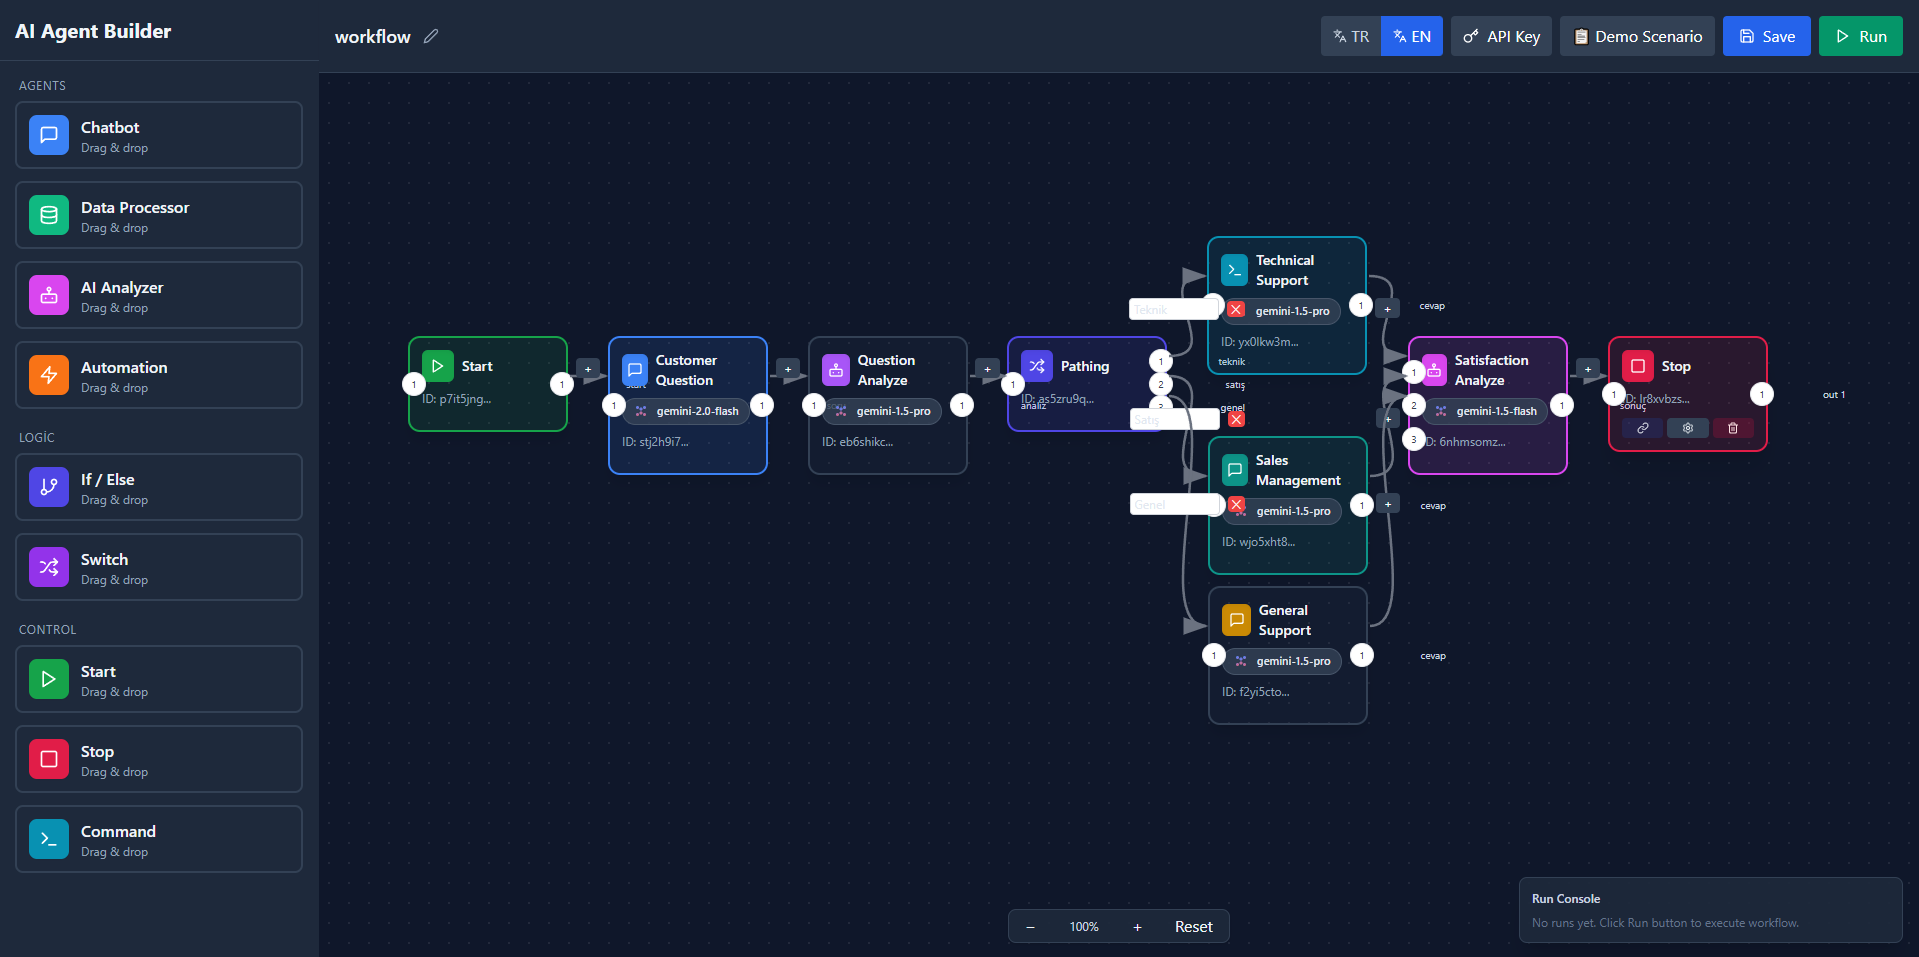Select the Automation agent icon
This screenshot has width=1919, height=957.
point(48,375)
